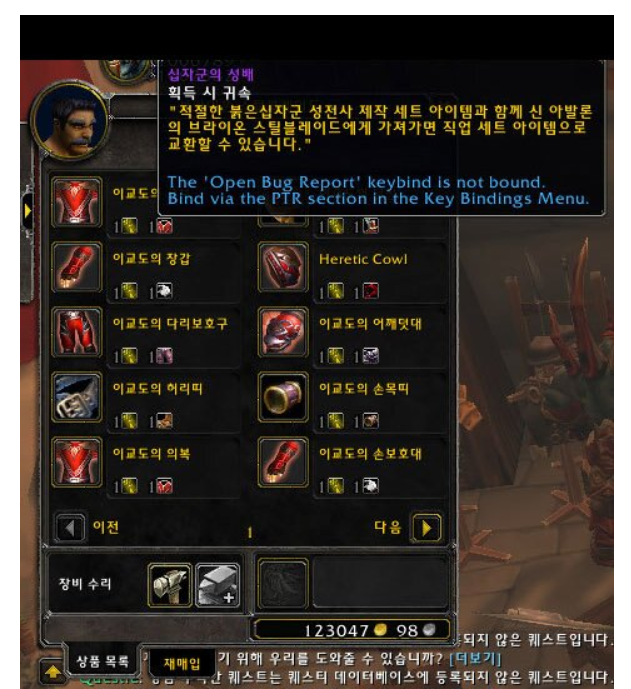Expand the yellow side arrow on left edge
The width and height of the screenshot is (631, 689).
coord(28,211)
